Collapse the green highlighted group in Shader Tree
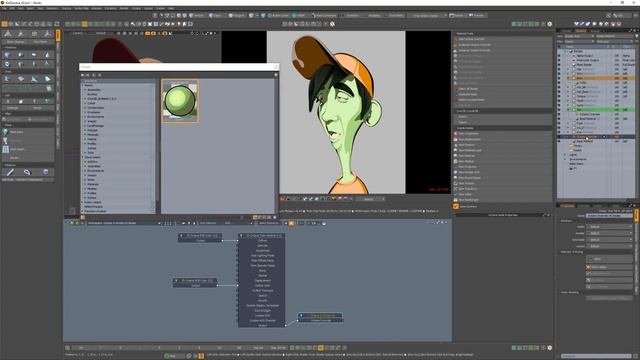 pos(568,110)
